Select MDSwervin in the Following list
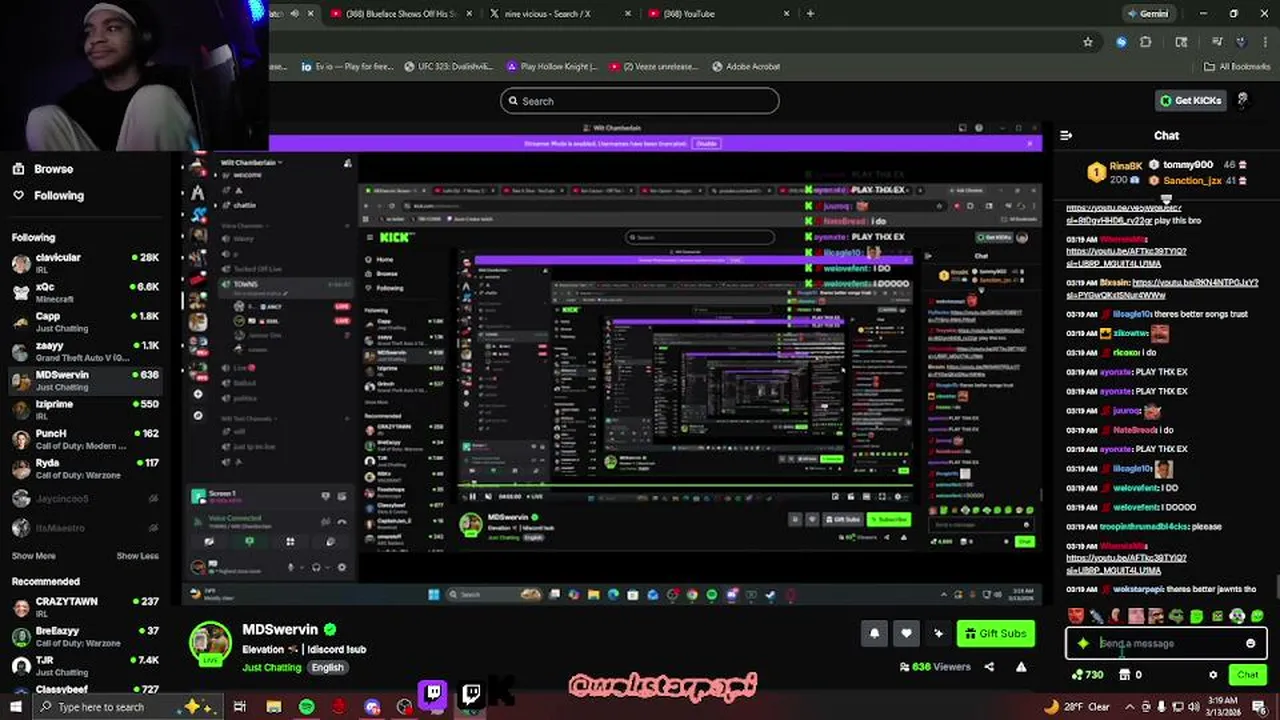1280x720 pixels. [x=85, y=380]
